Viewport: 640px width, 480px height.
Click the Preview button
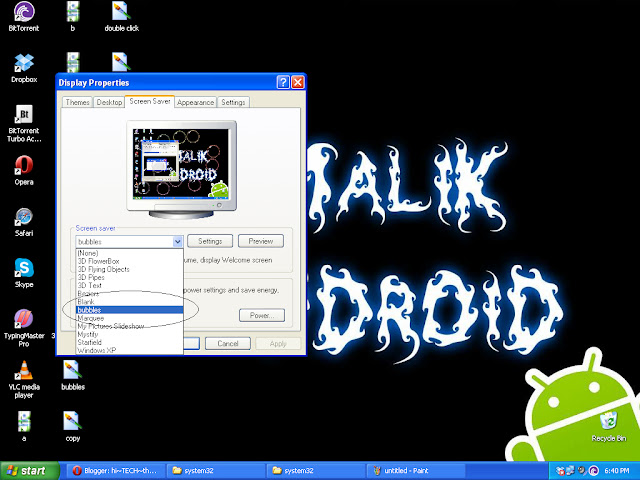pyautogui.click(x=261, y=241)
